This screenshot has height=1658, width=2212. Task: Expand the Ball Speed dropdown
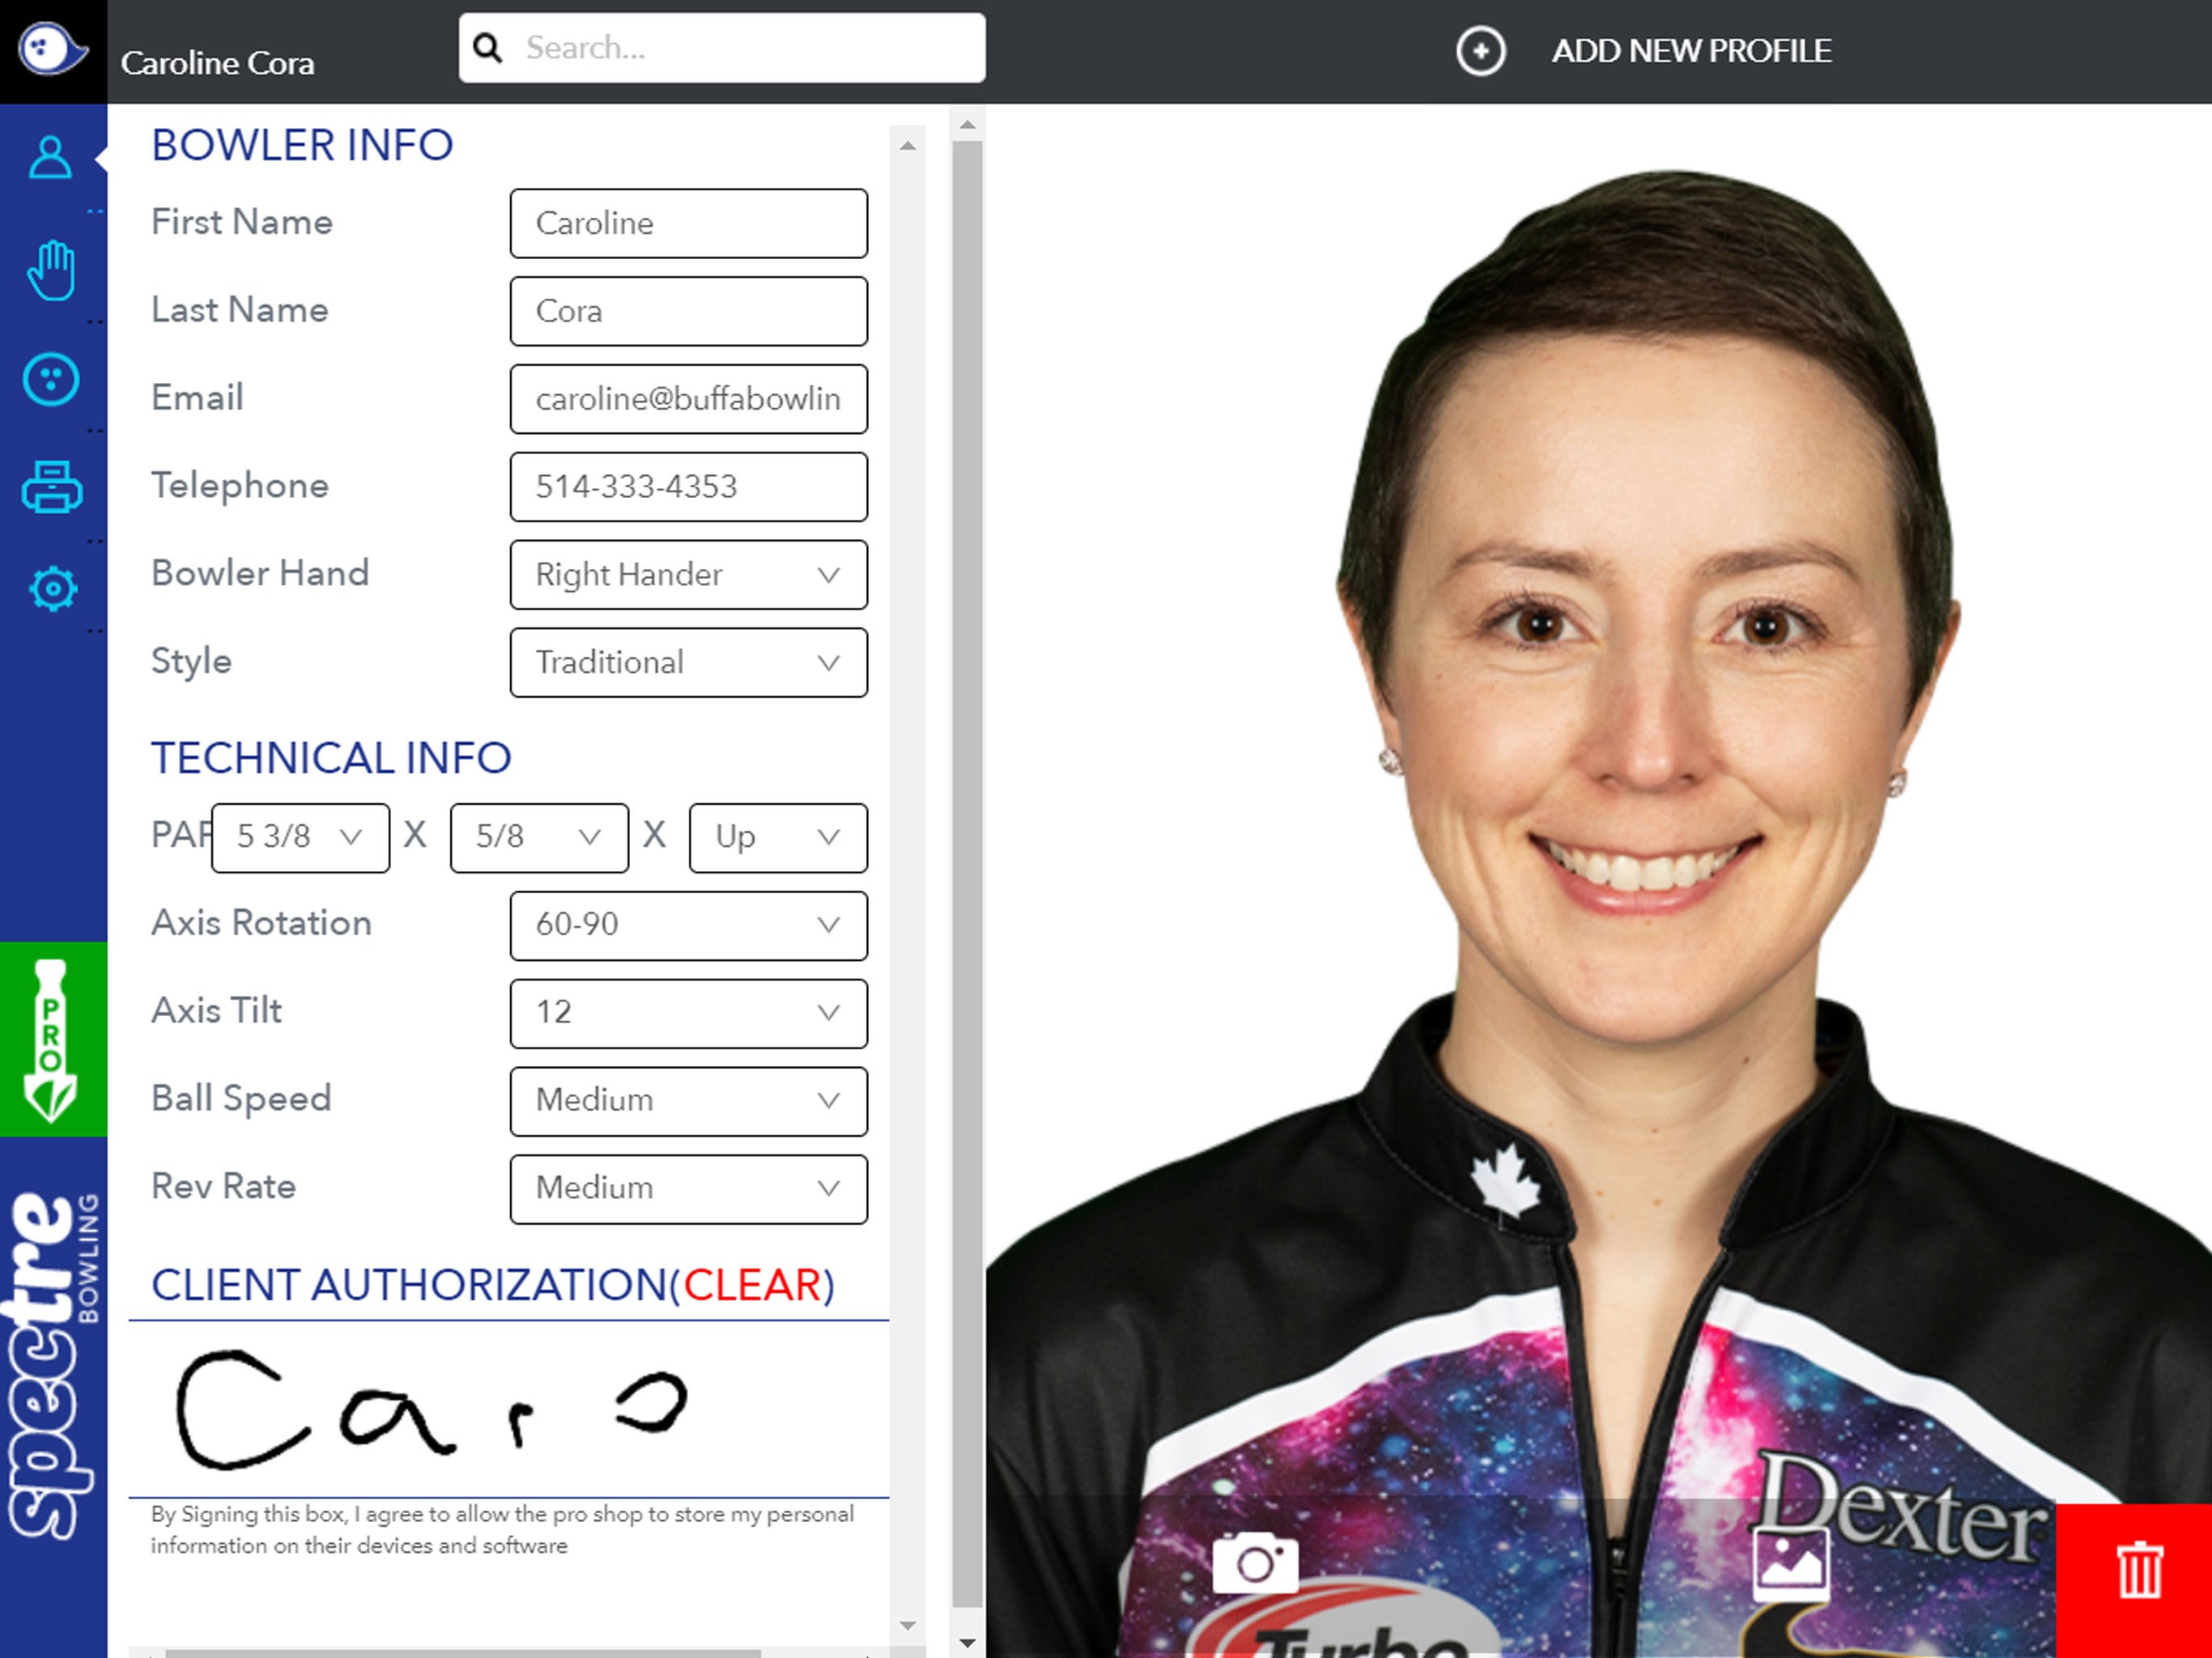pos(688,1101)
